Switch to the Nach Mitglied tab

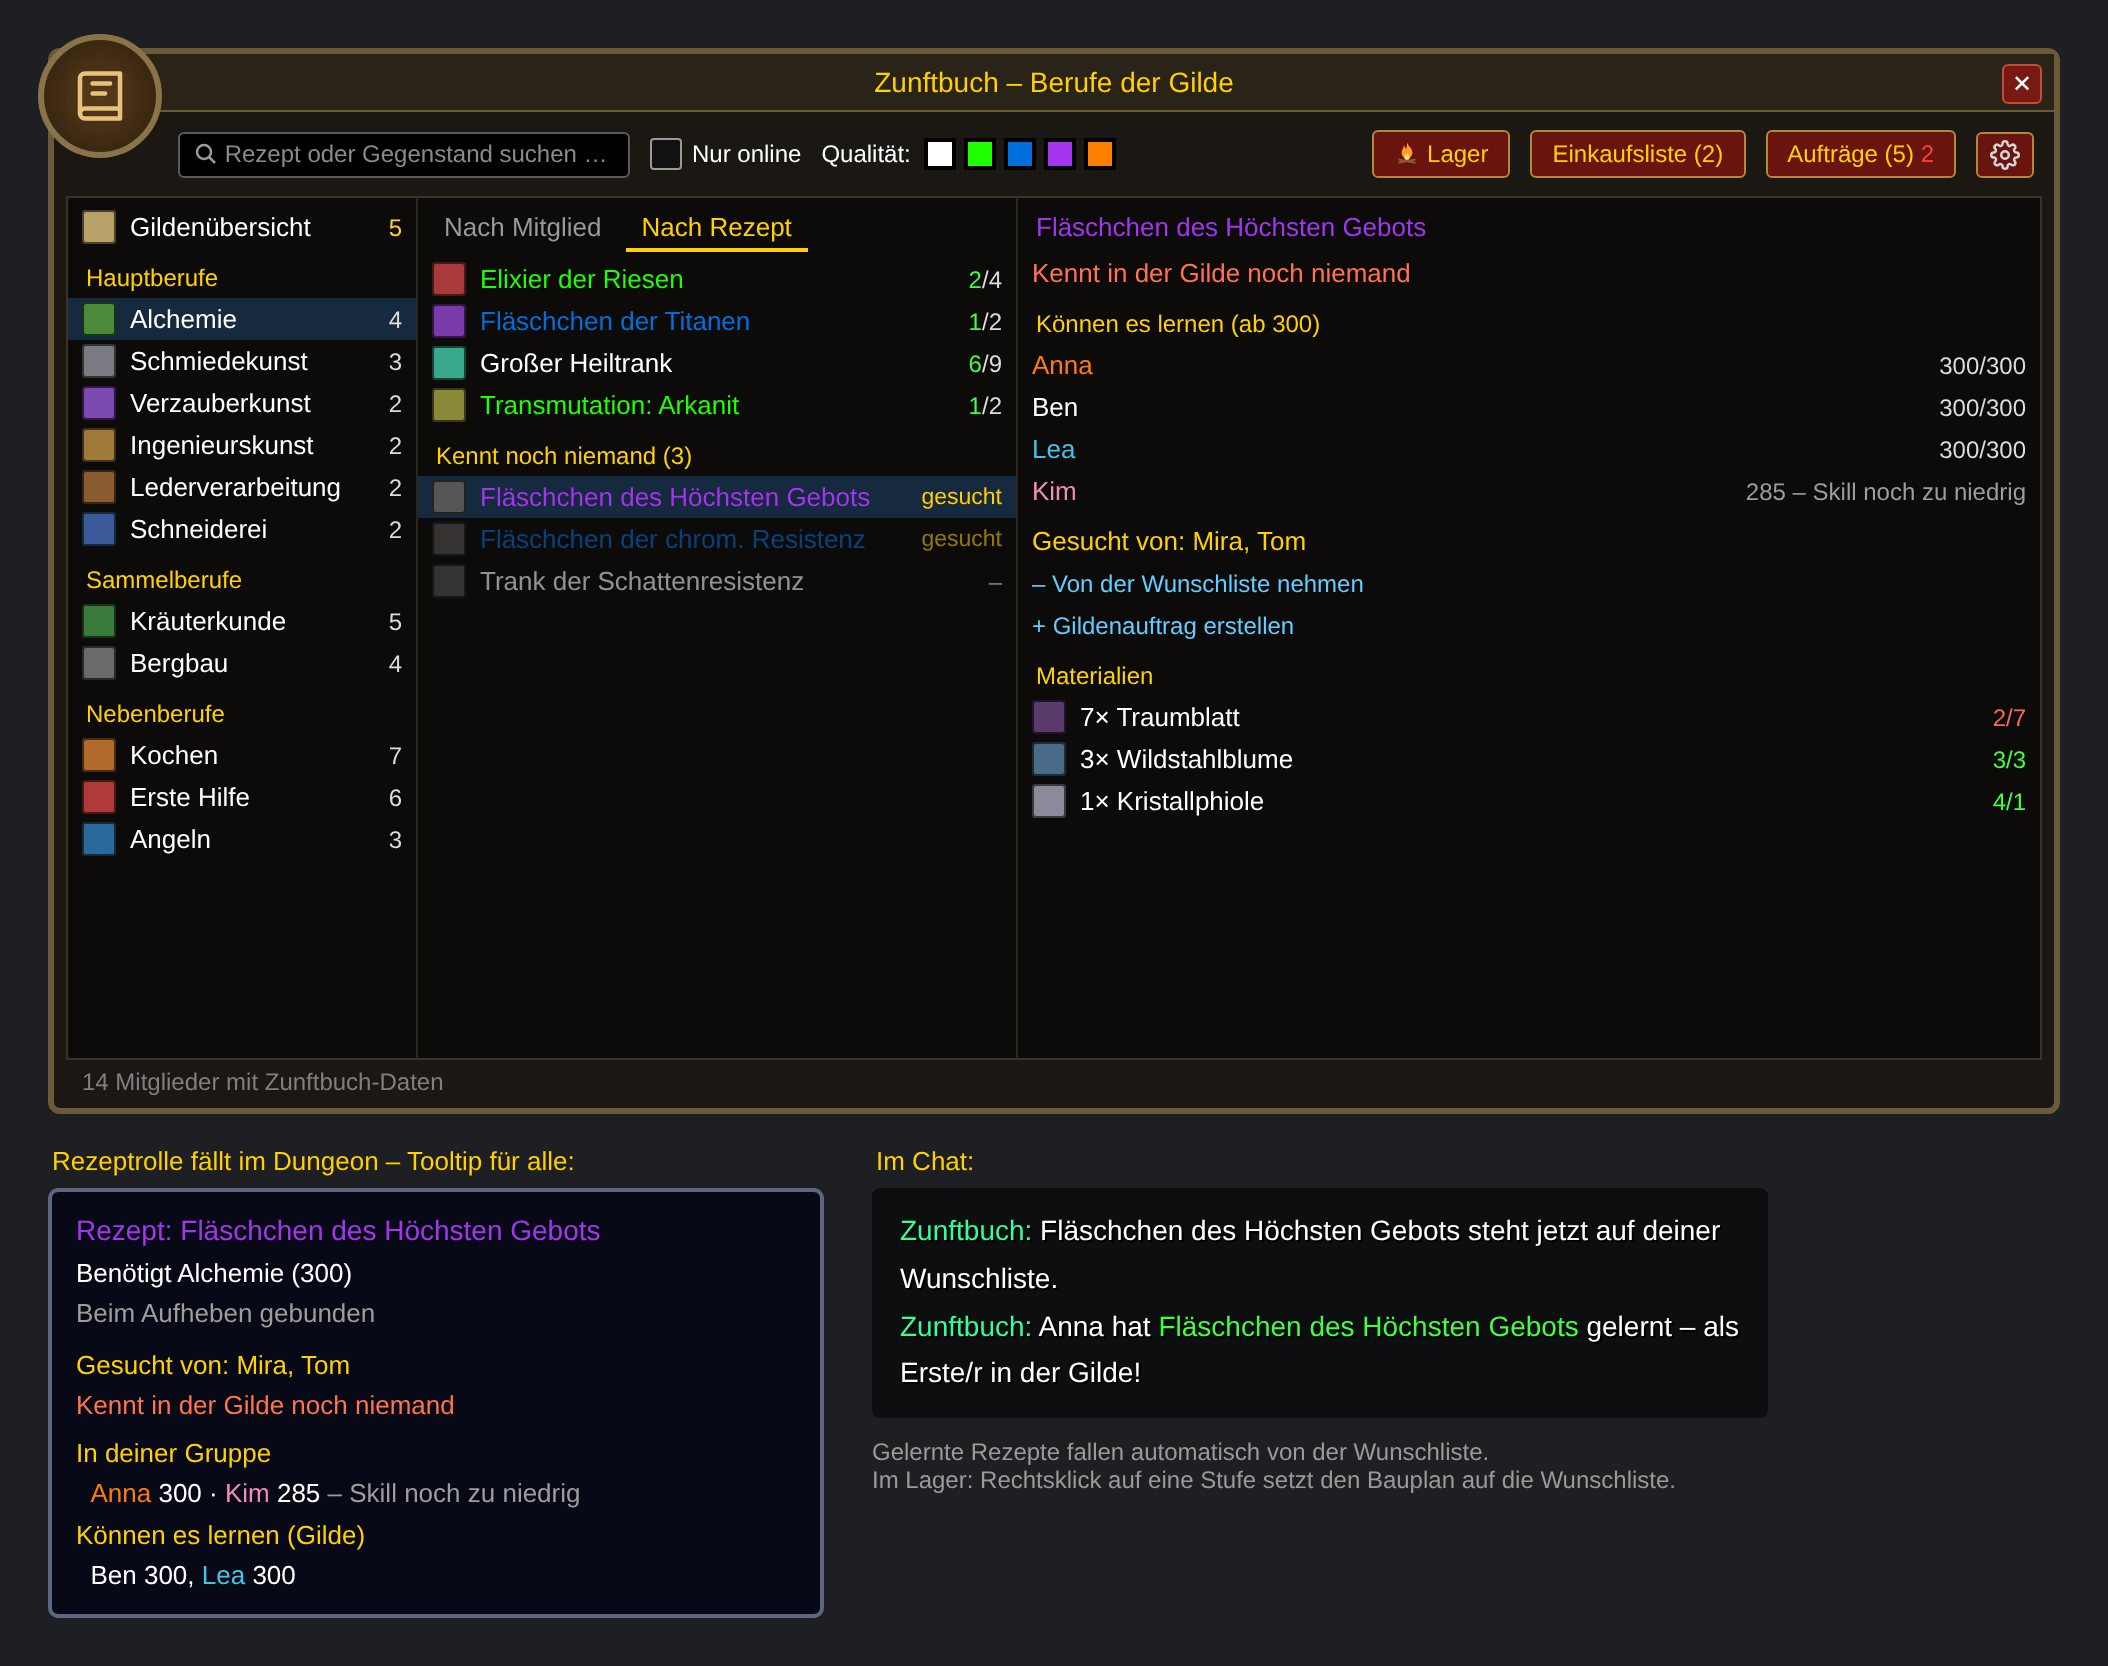click(x=523, y=227)
